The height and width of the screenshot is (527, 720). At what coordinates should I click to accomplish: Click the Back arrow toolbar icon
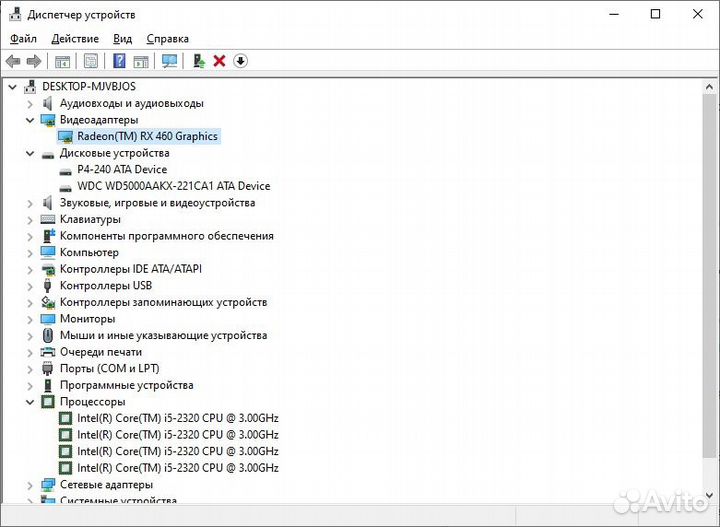coord(13,61)
